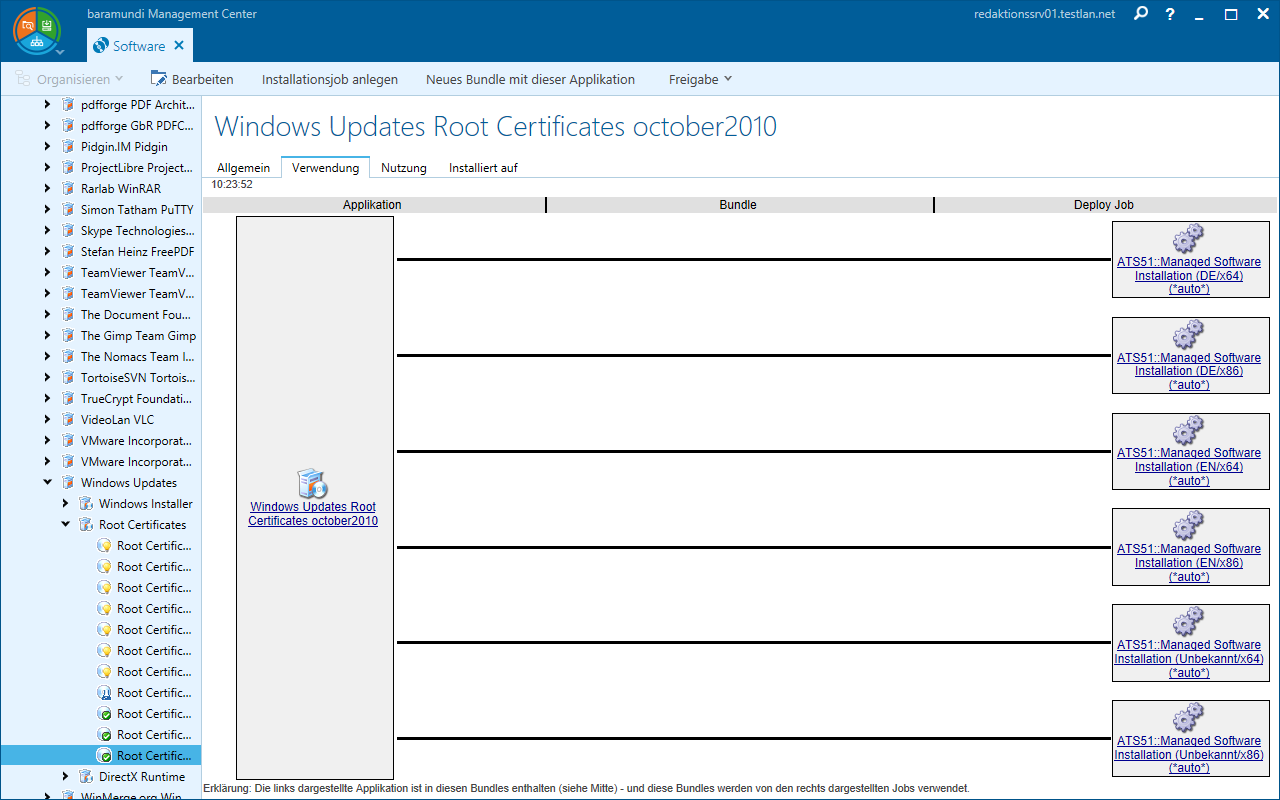Screen dimensions: 1280x800
Task: Click Installationsjob anlegen button
Action: click(330, 79)
